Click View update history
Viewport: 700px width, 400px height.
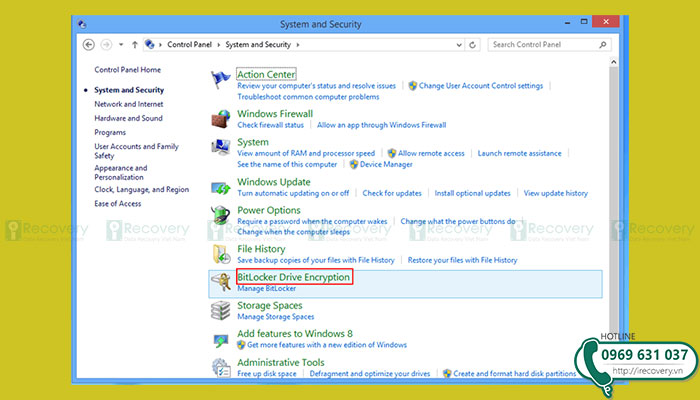coord(556,193)
